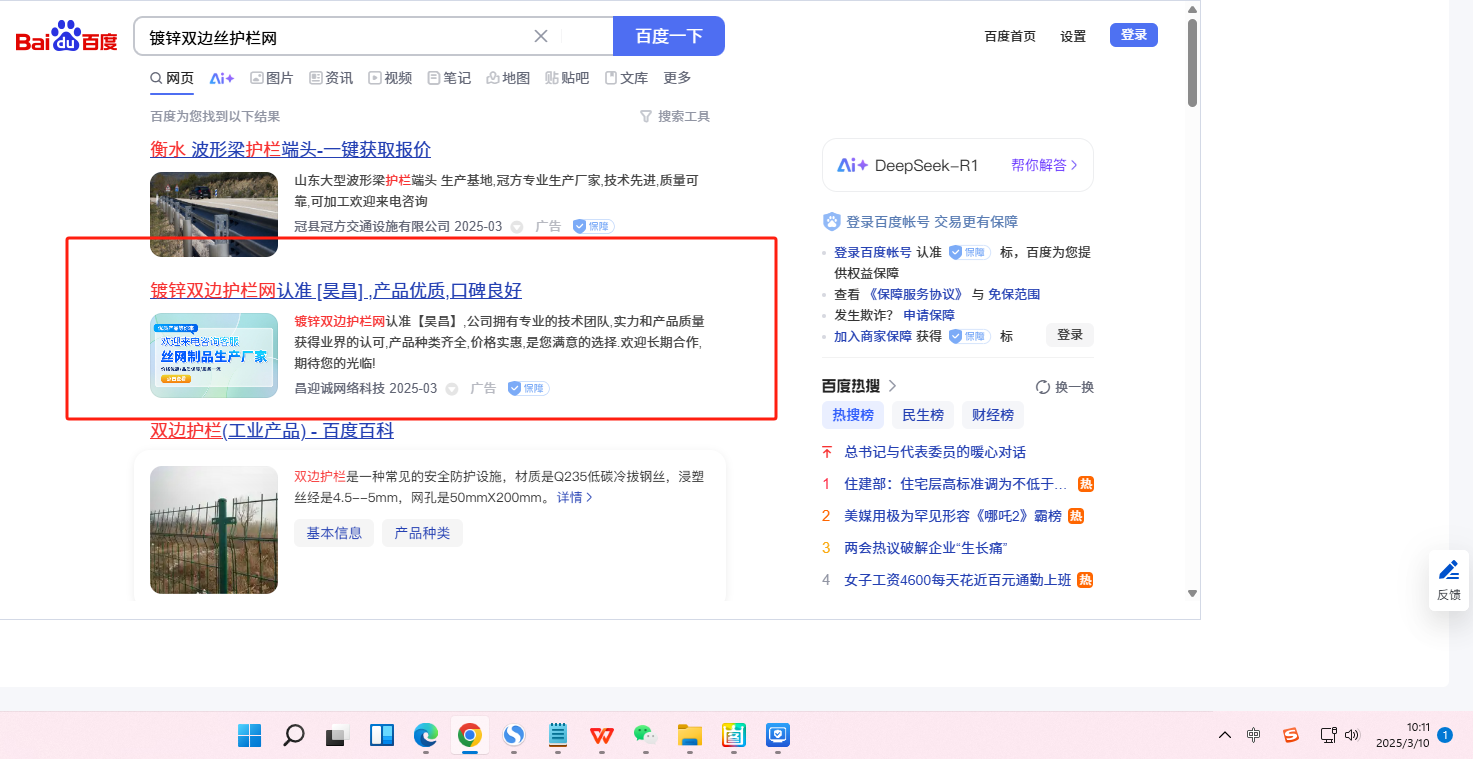1473x759 pixels.
Task: Open the Sogou input method tray icon
Action: 1290,736
